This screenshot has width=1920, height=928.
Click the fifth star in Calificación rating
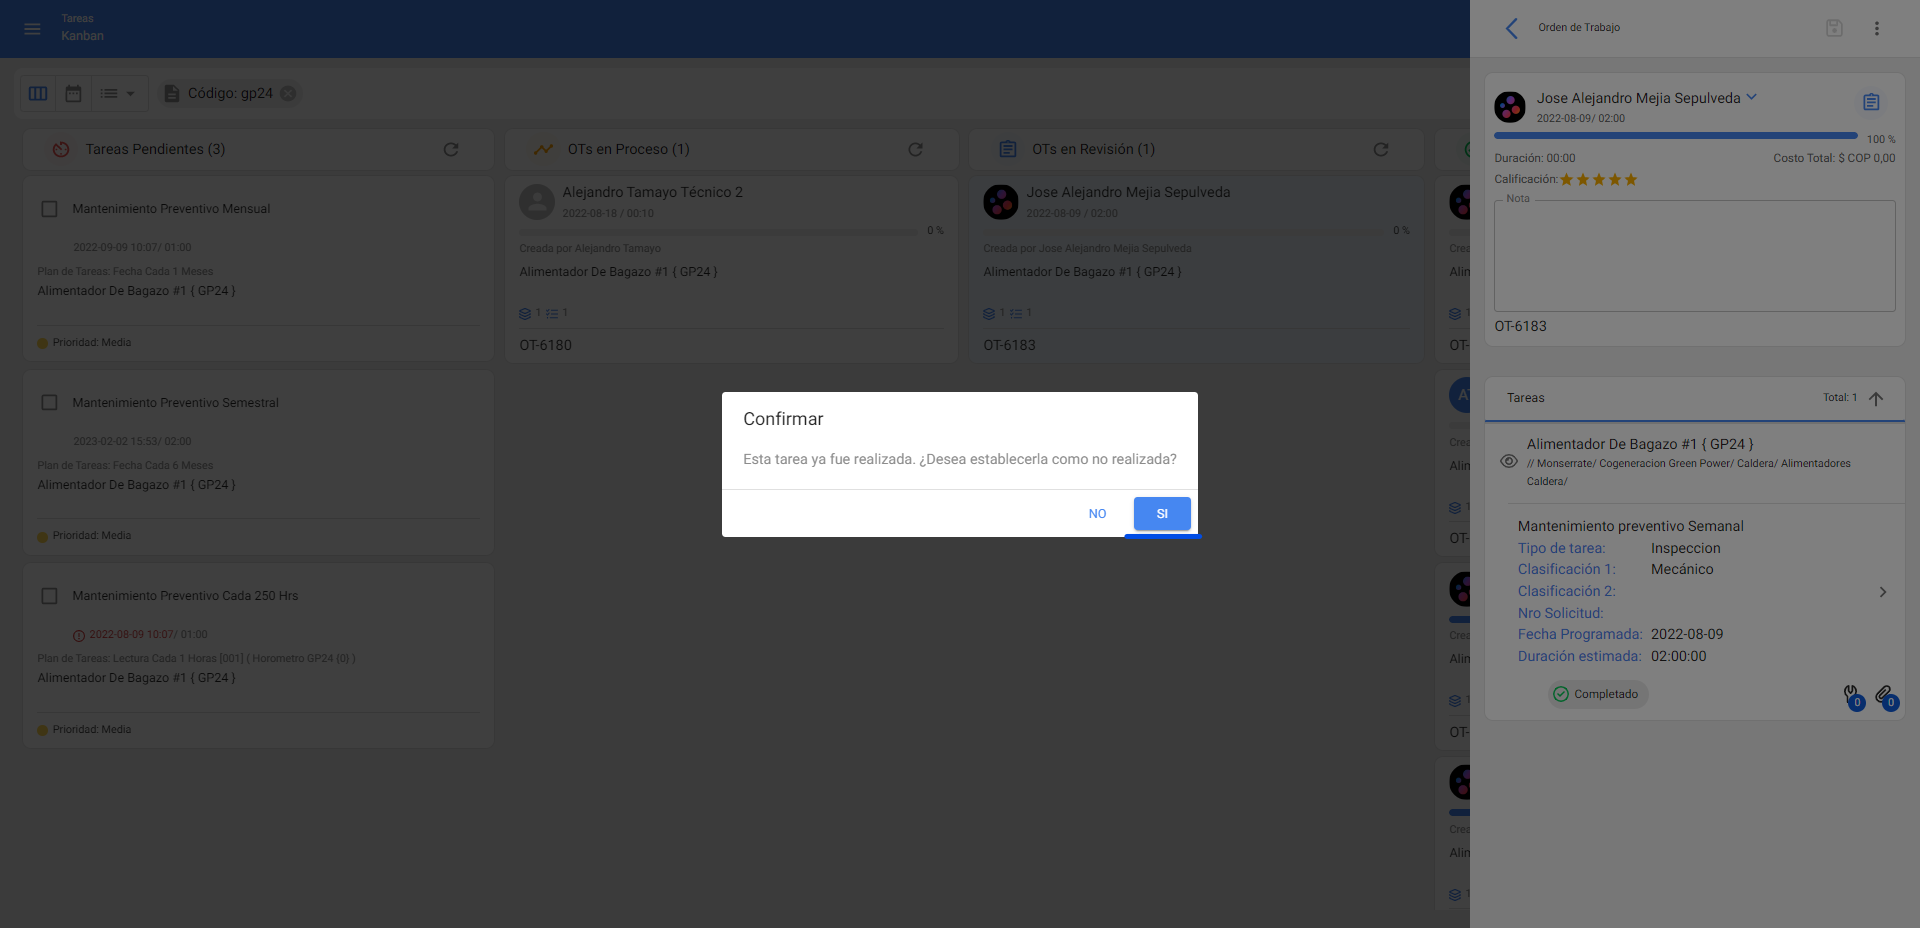pos(1631,180)
